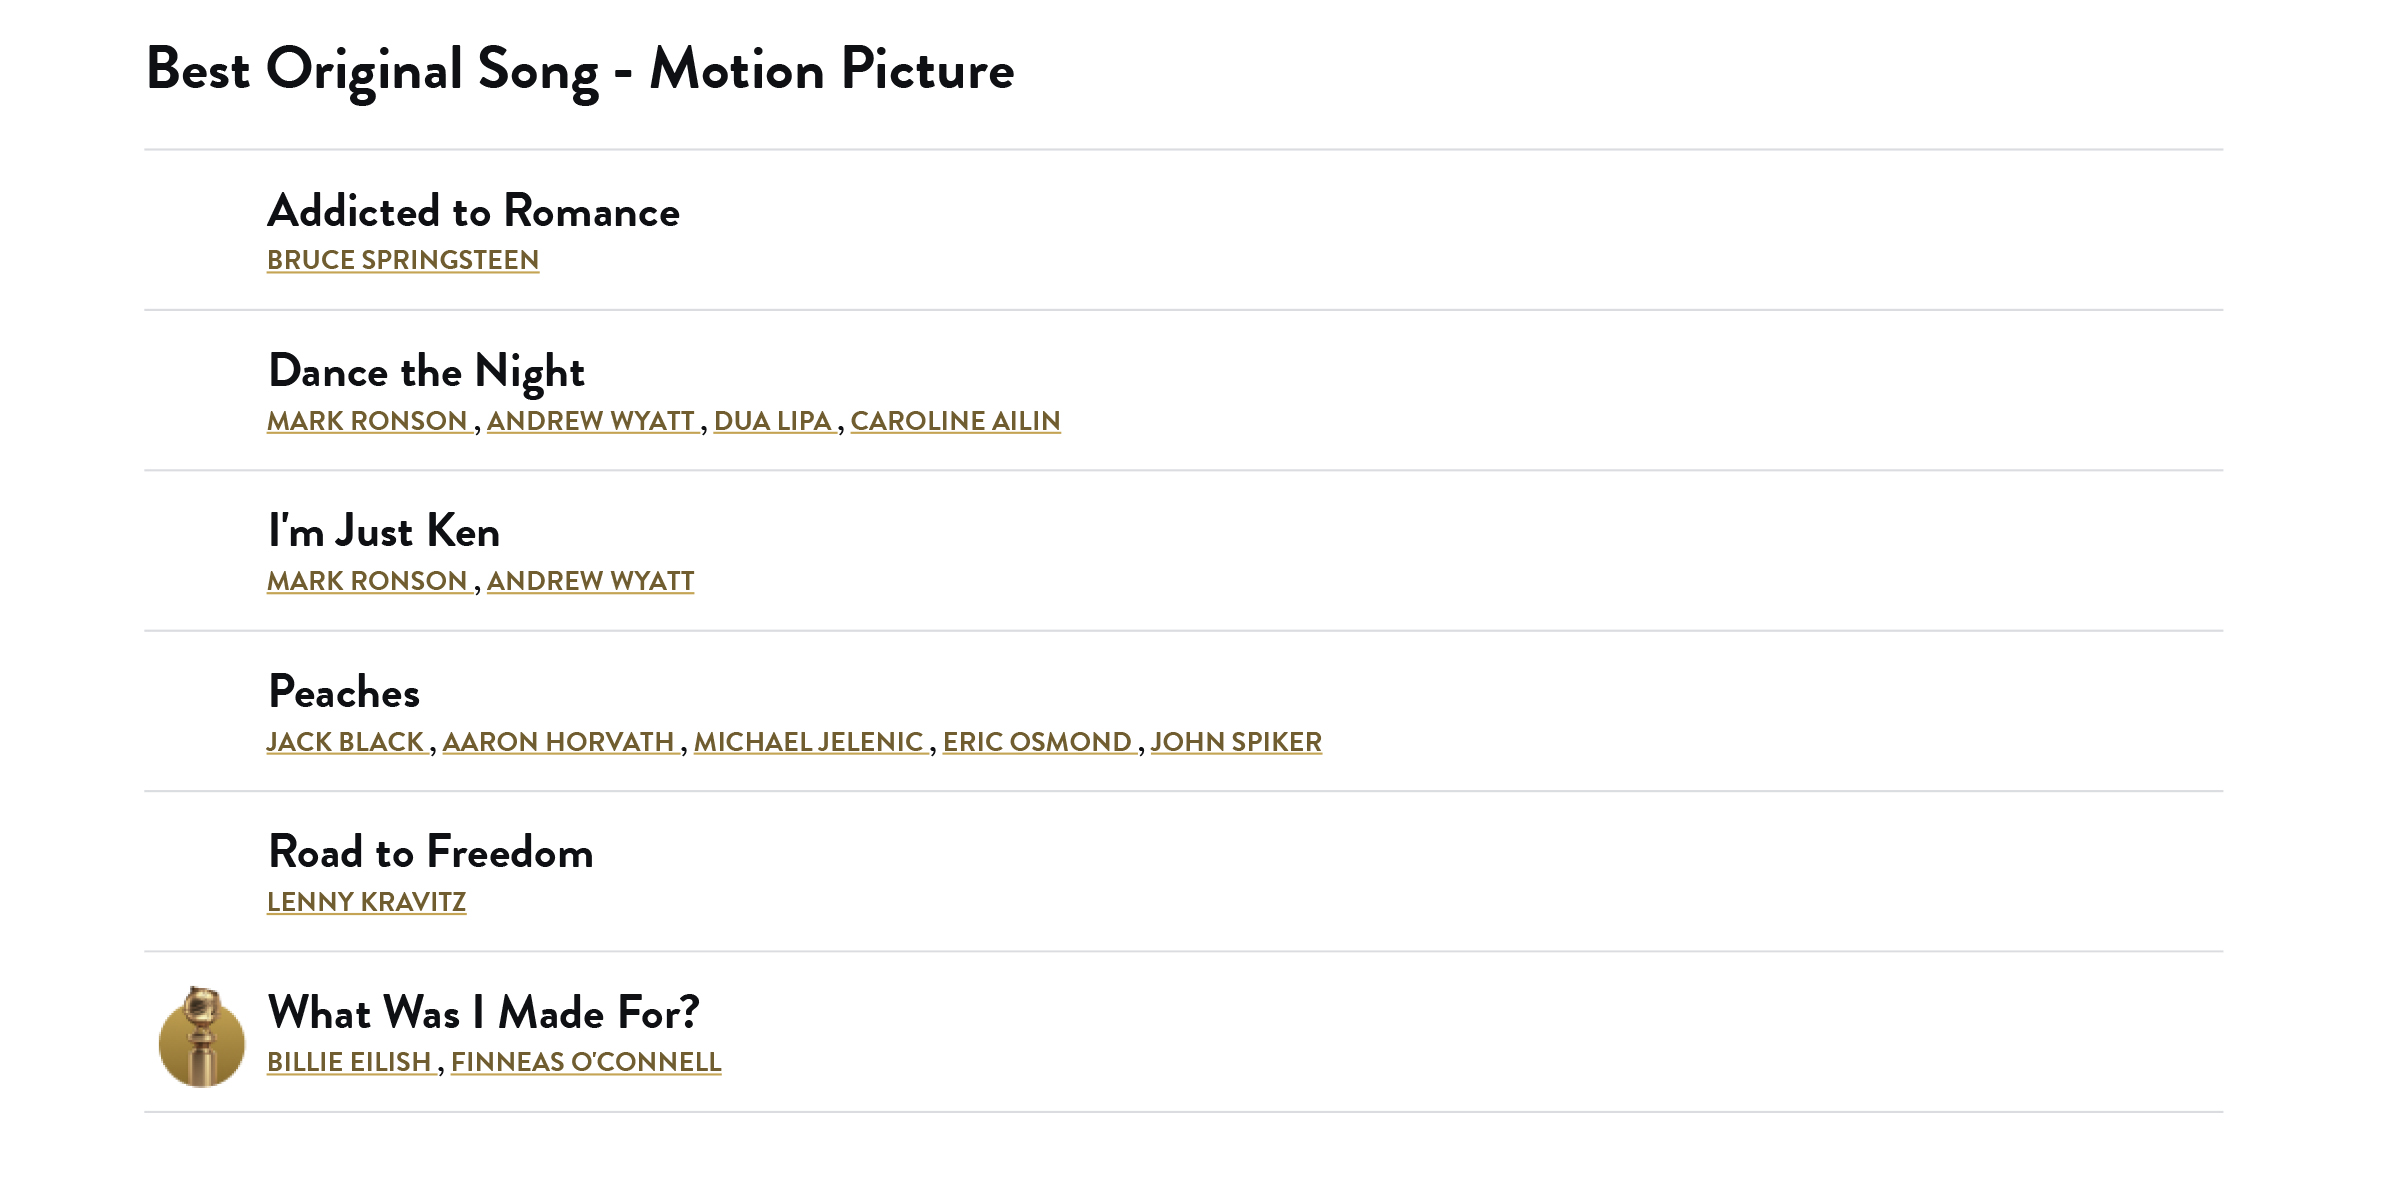This screenshot has width=2403, height=1196.
Task: Visit the Caroline Ailin nominee page
Action: pyautogui.click(x=955, y=421)
